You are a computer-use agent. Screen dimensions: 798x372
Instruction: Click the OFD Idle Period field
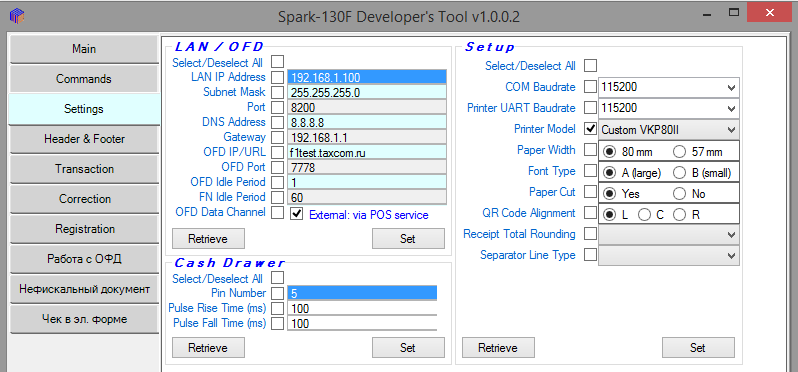(367, 182)
